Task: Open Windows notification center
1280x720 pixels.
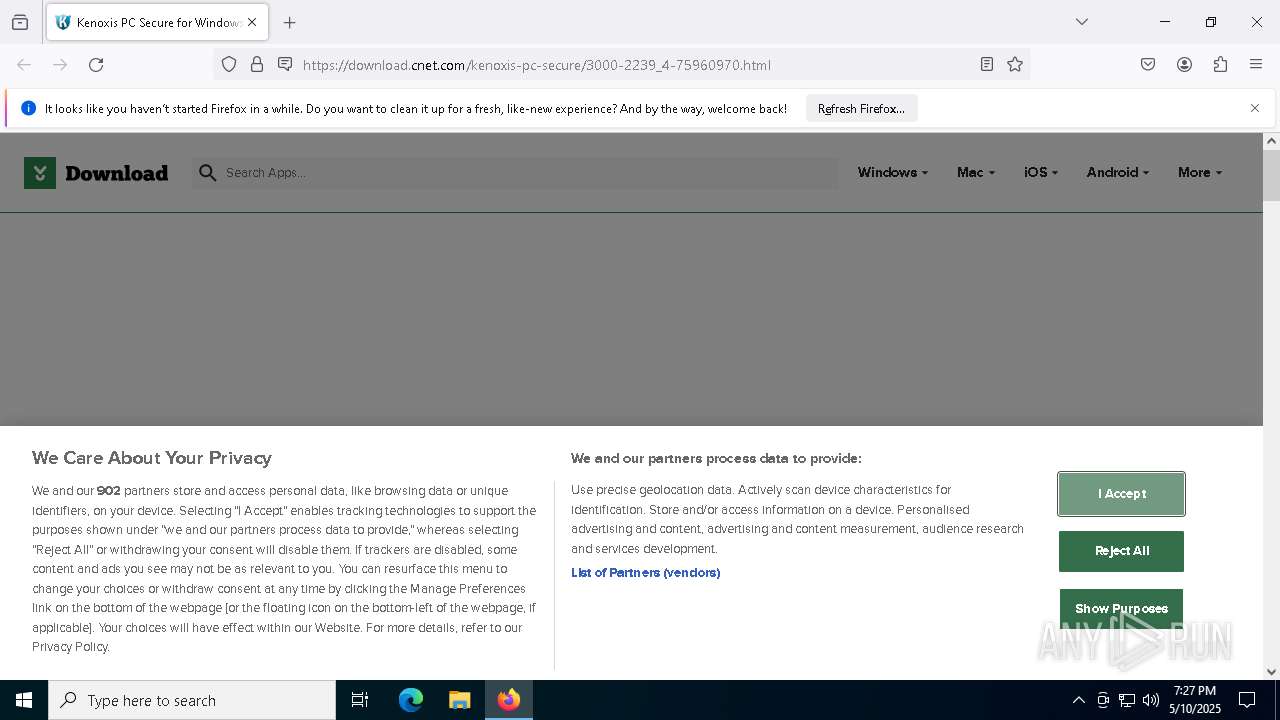Action: [x=1248, y=700]
